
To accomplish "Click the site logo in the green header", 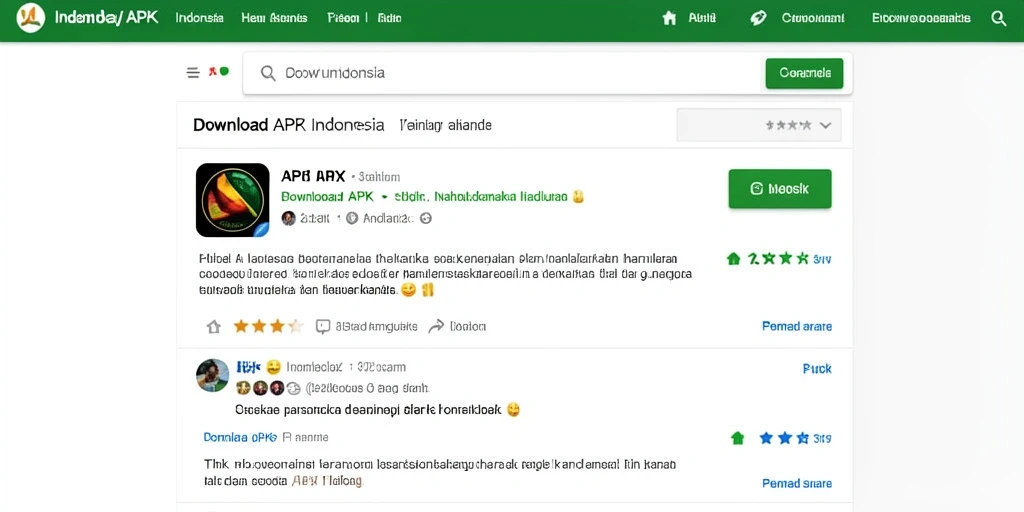I will coord(30,18).
